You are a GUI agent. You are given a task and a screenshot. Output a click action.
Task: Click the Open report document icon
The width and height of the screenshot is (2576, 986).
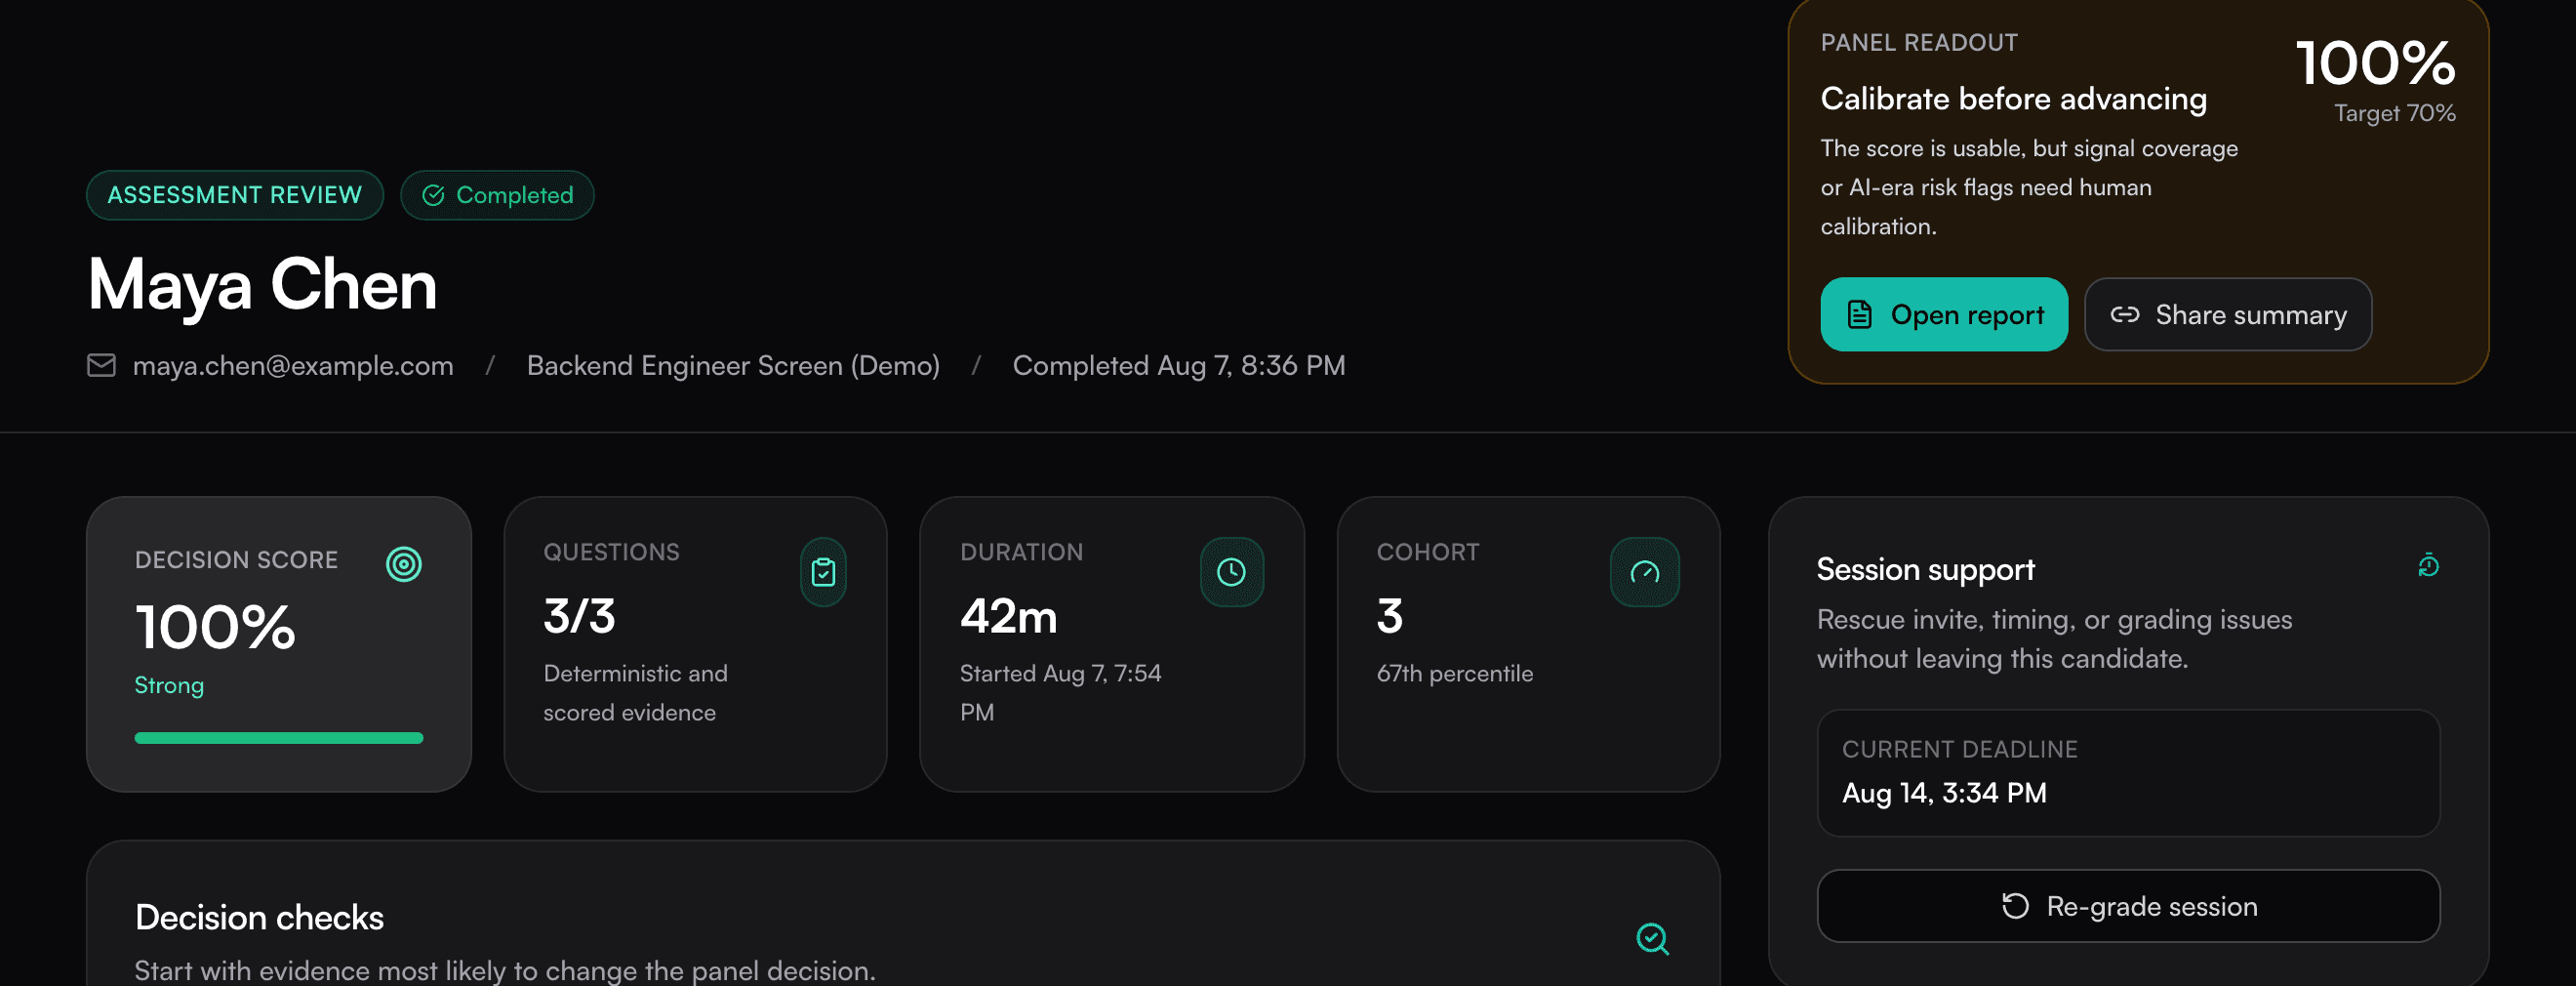tap(1859, 314)
